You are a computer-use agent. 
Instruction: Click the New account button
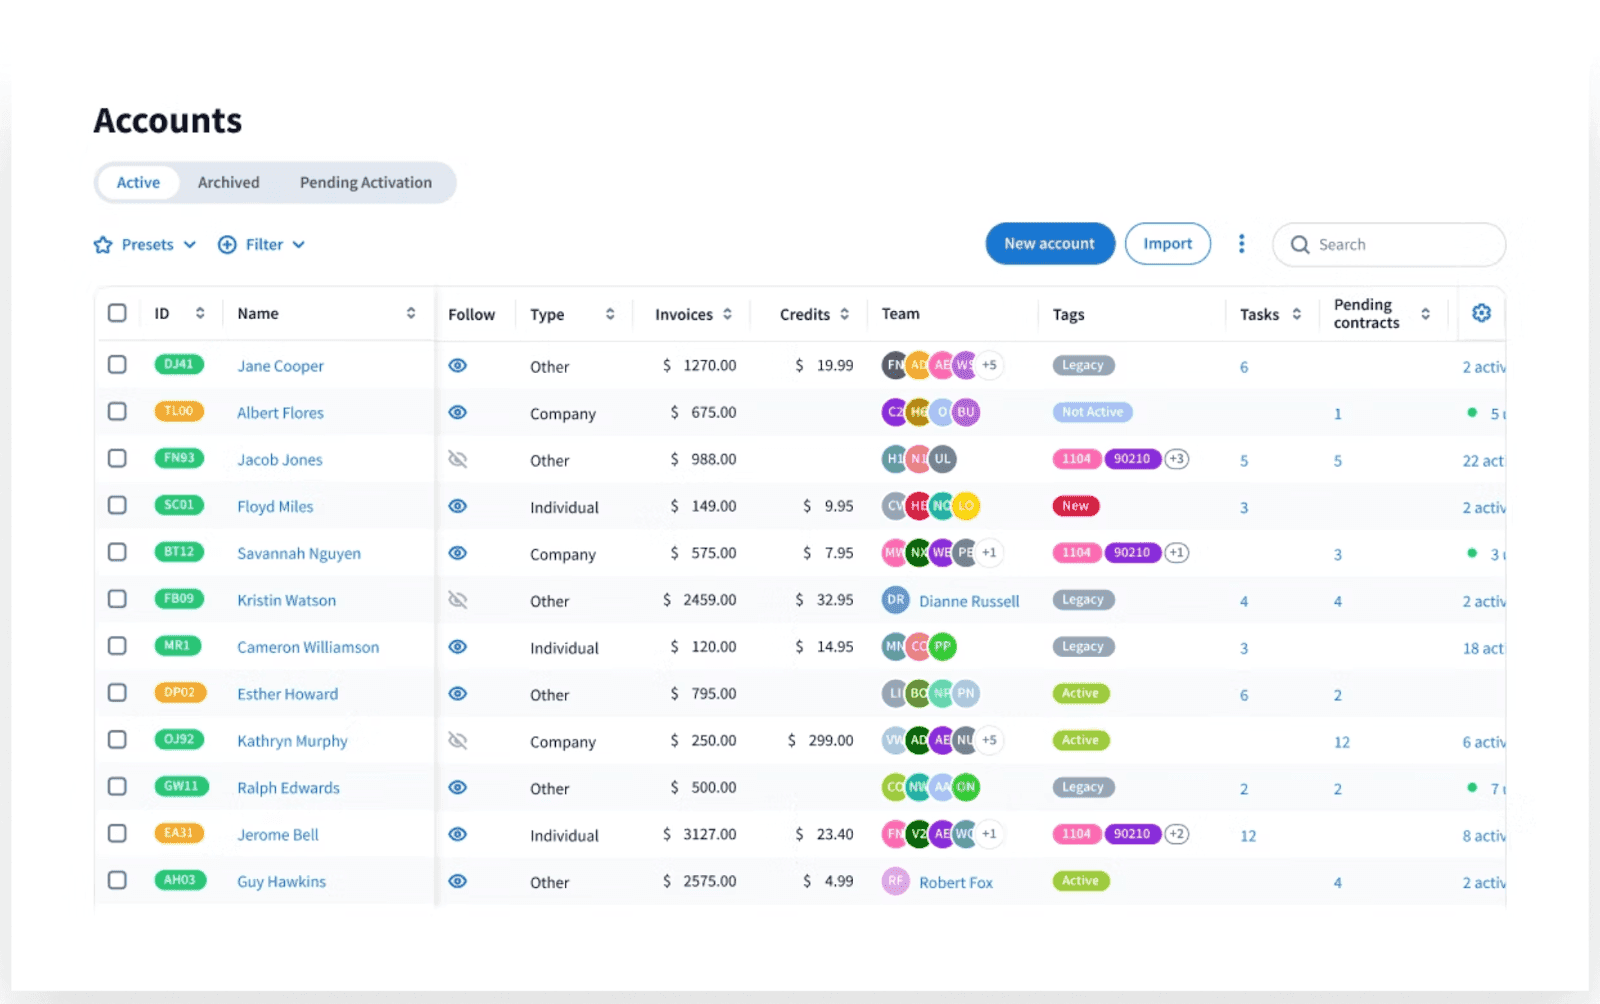[x=1049, y=243]
